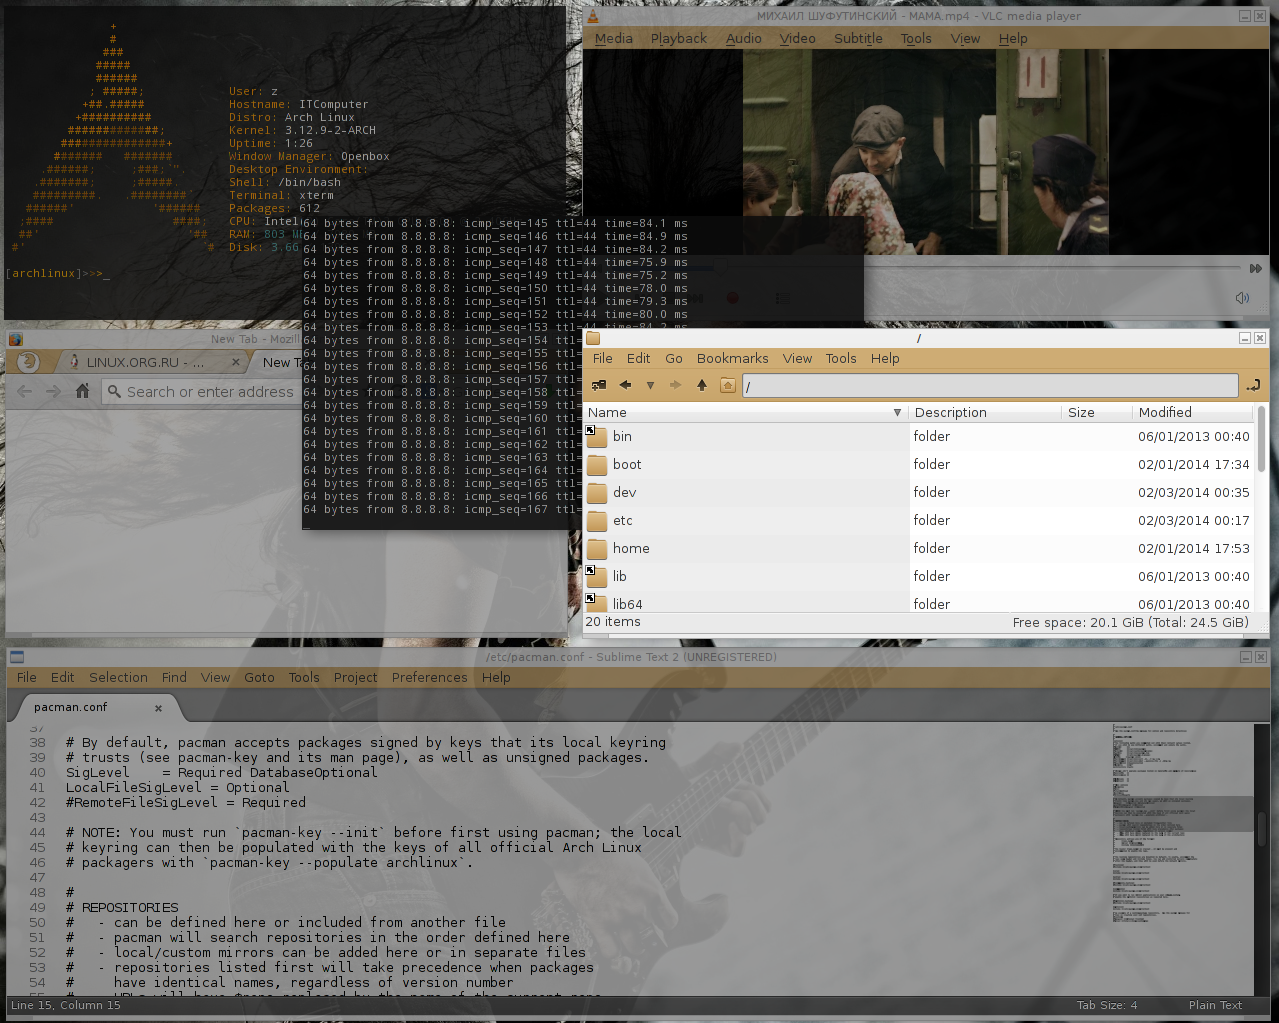
Task: Click the VLC cone icon in title bar
Action: click(593, 16)
